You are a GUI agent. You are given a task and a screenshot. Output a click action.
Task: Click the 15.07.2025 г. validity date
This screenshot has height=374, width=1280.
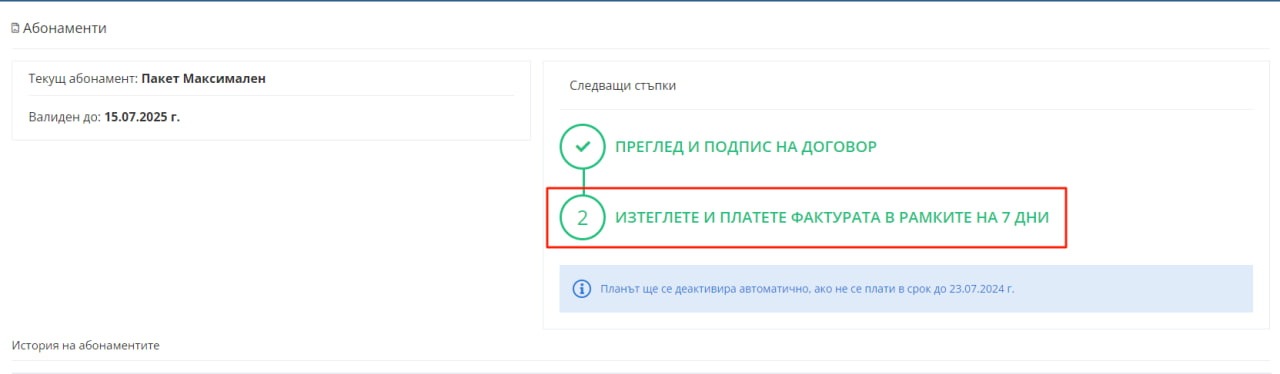click(142, 116)
